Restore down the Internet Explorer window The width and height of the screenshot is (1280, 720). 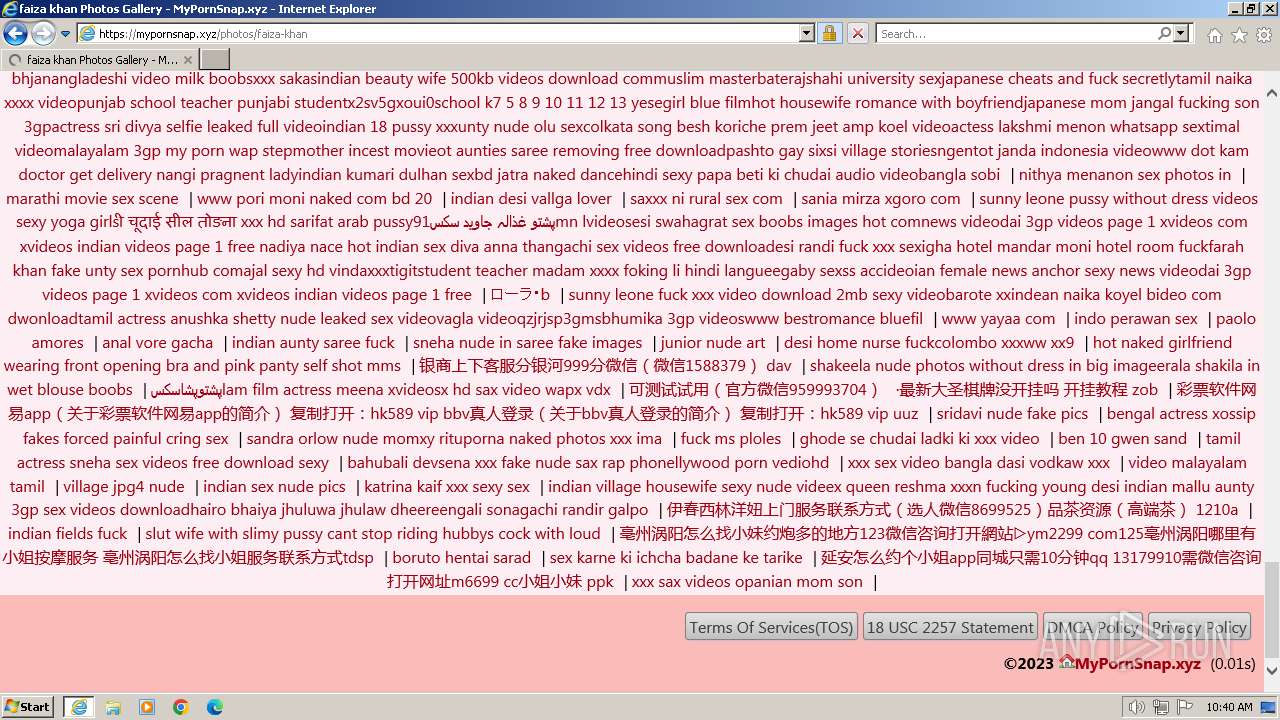pyautogui.click(x=1251, y=8)
